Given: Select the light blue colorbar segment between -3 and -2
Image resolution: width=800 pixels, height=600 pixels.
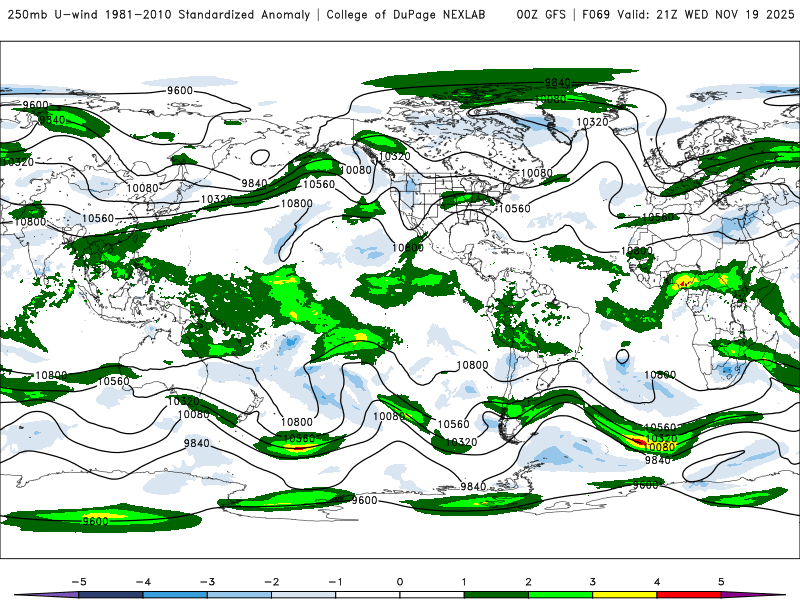Looking at the screenshot, I should (239, 595).
